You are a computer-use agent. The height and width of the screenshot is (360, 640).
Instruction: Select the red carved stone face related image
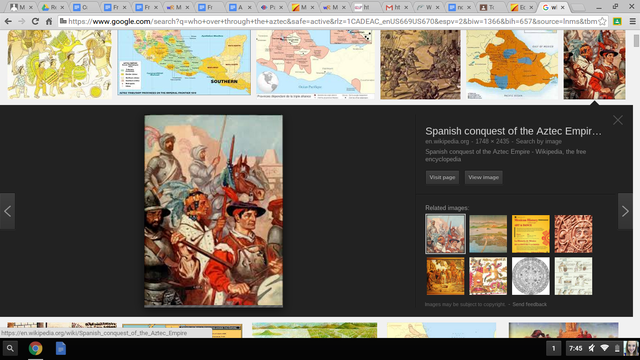[573, 234]
